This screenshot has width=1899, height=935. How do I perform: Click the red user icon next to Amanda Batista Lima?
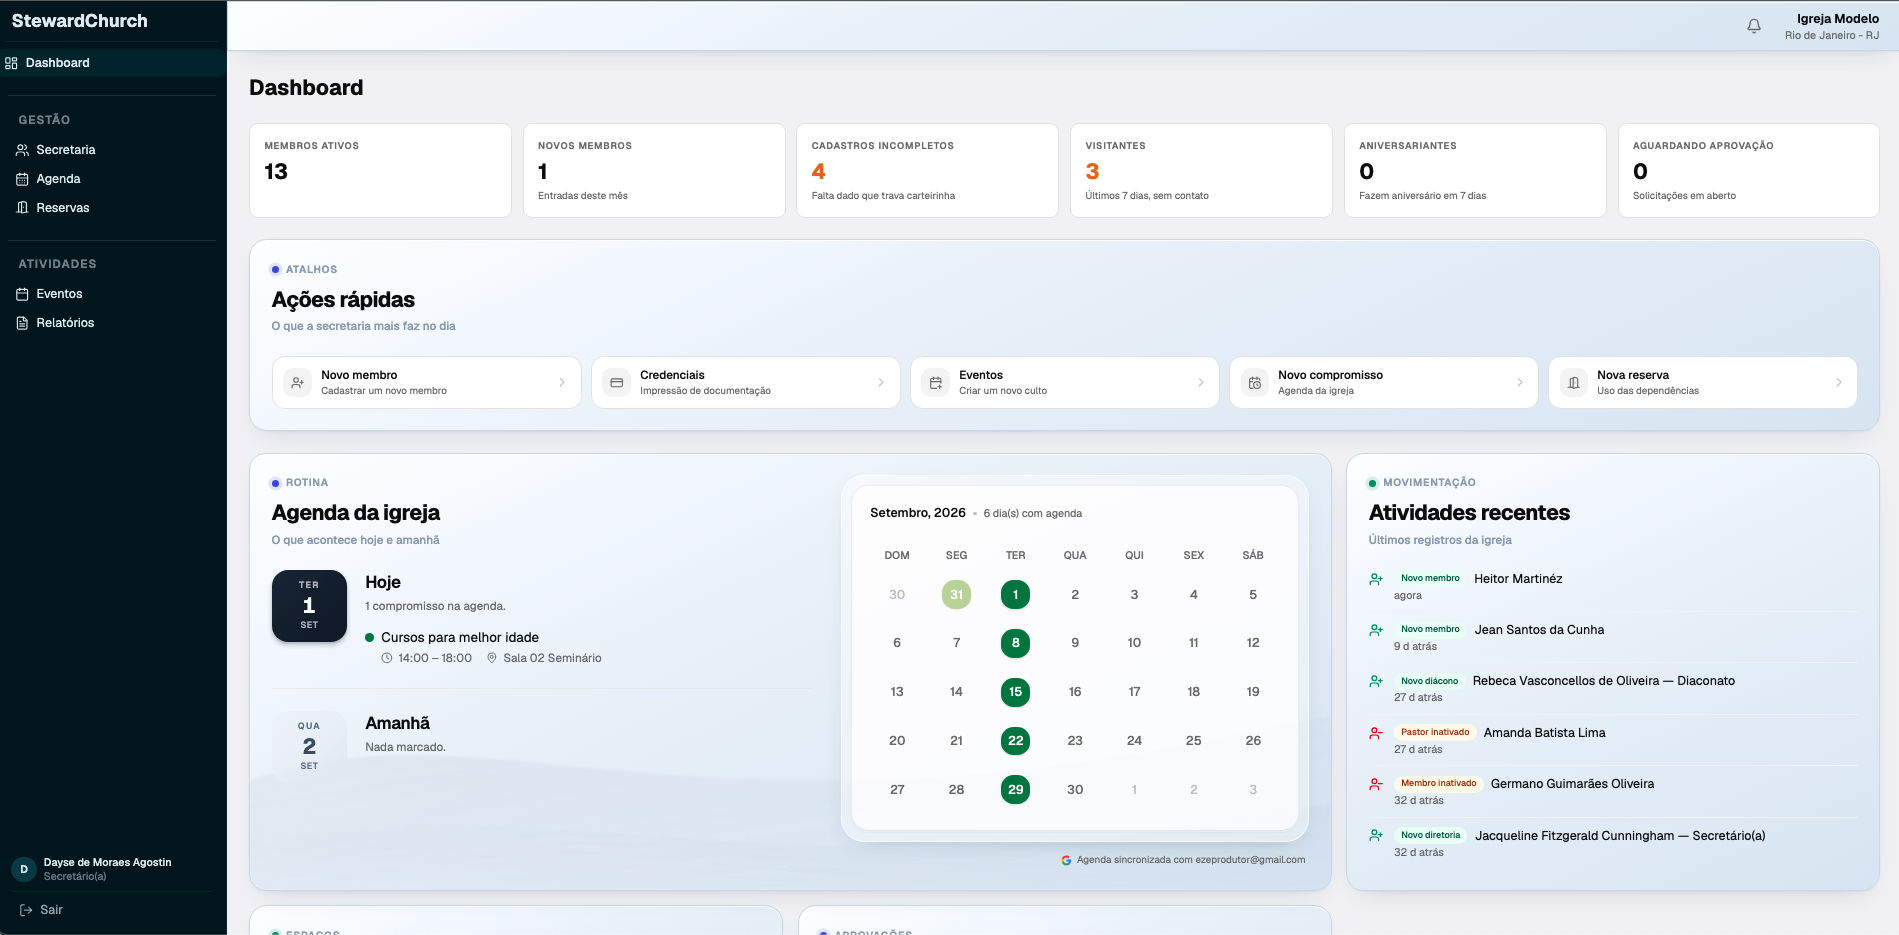click(x=1376, y=733)
